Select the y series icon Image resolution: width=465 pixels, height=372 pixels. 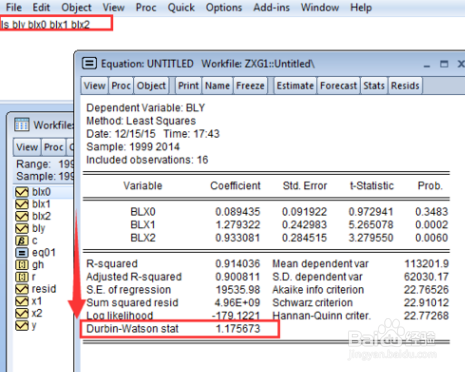[22, 325]
